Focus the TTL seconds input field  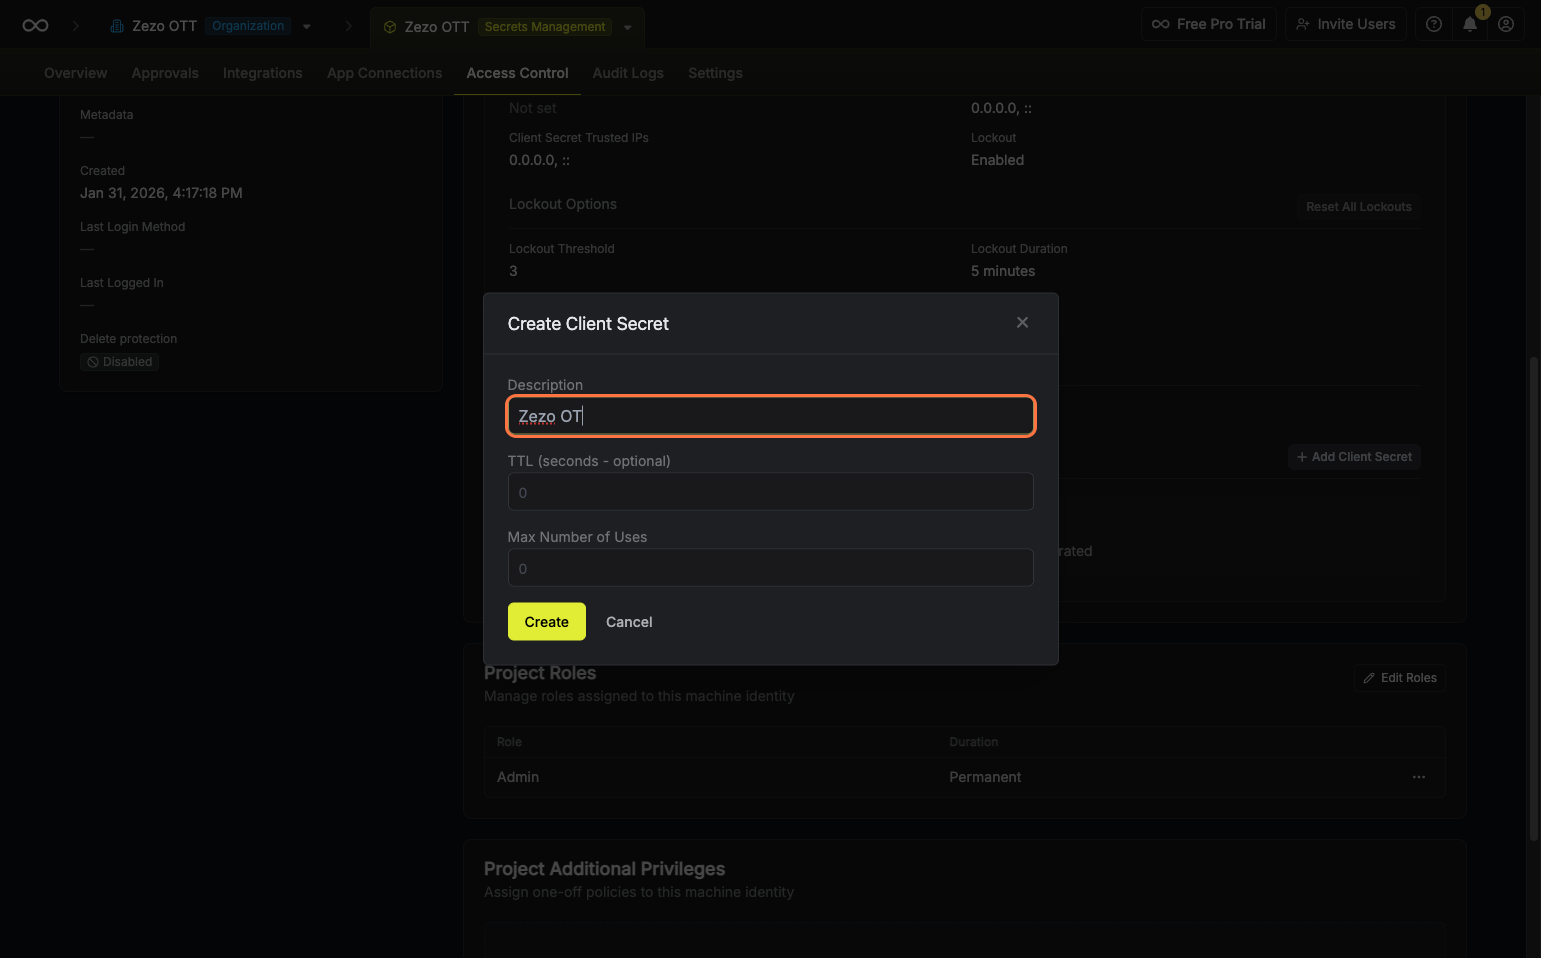click(x=770, y=492)
